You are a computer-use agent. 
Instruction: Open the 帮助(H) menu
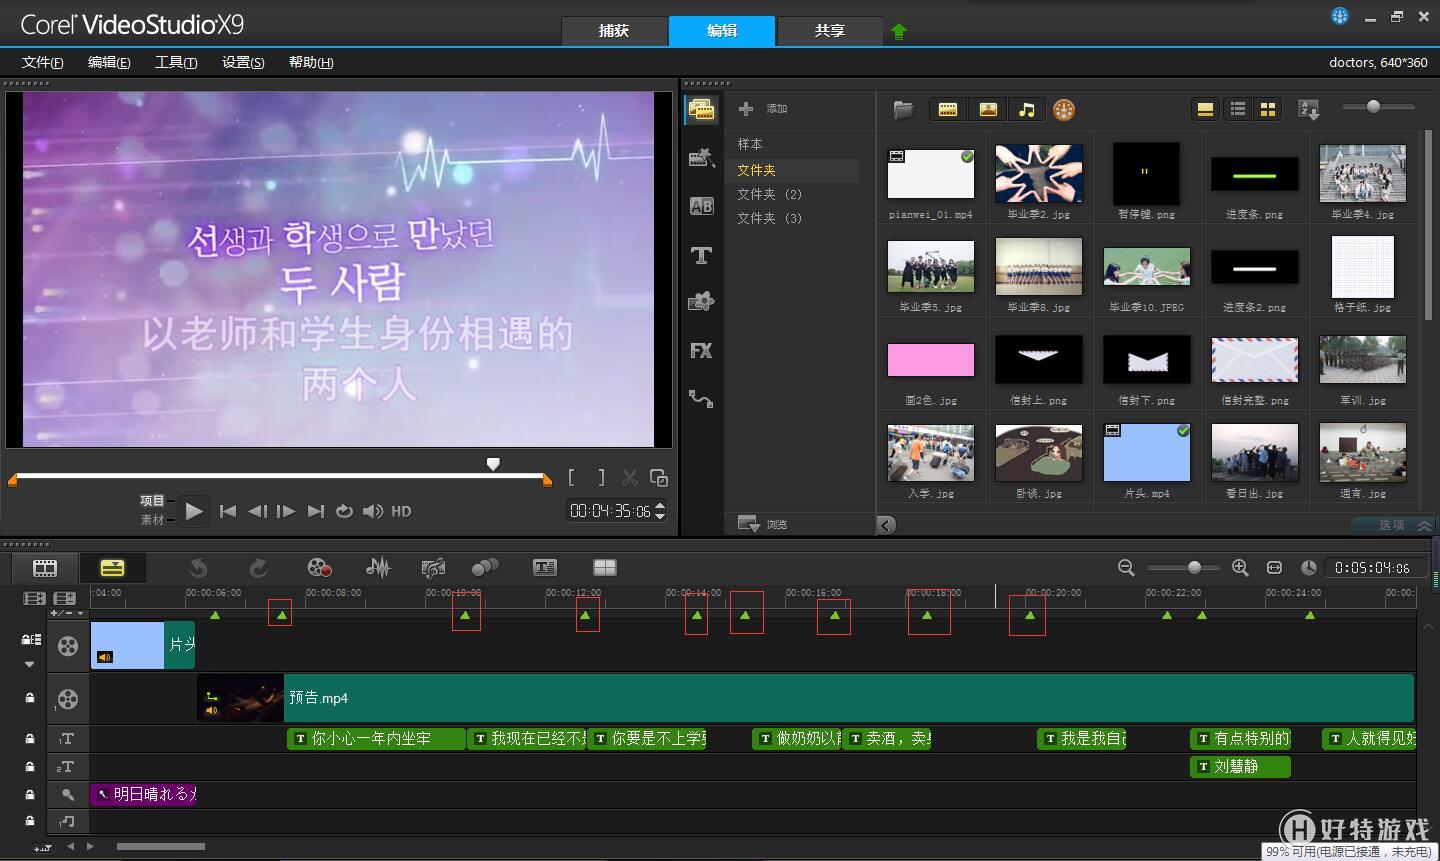pyautogui.click(x=311, y=62)
